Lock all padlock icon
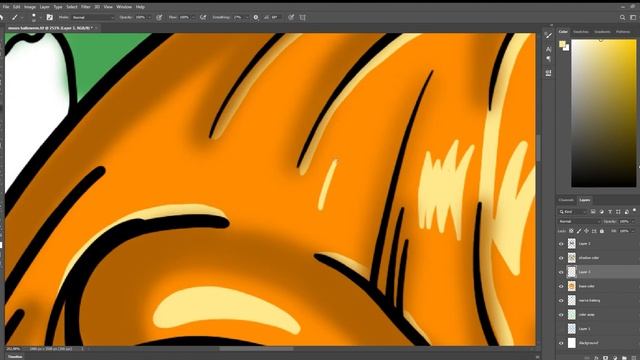Image resolution: width=640 pixels, height=360 pixels. pyautogui.click(x=602, y=231)
